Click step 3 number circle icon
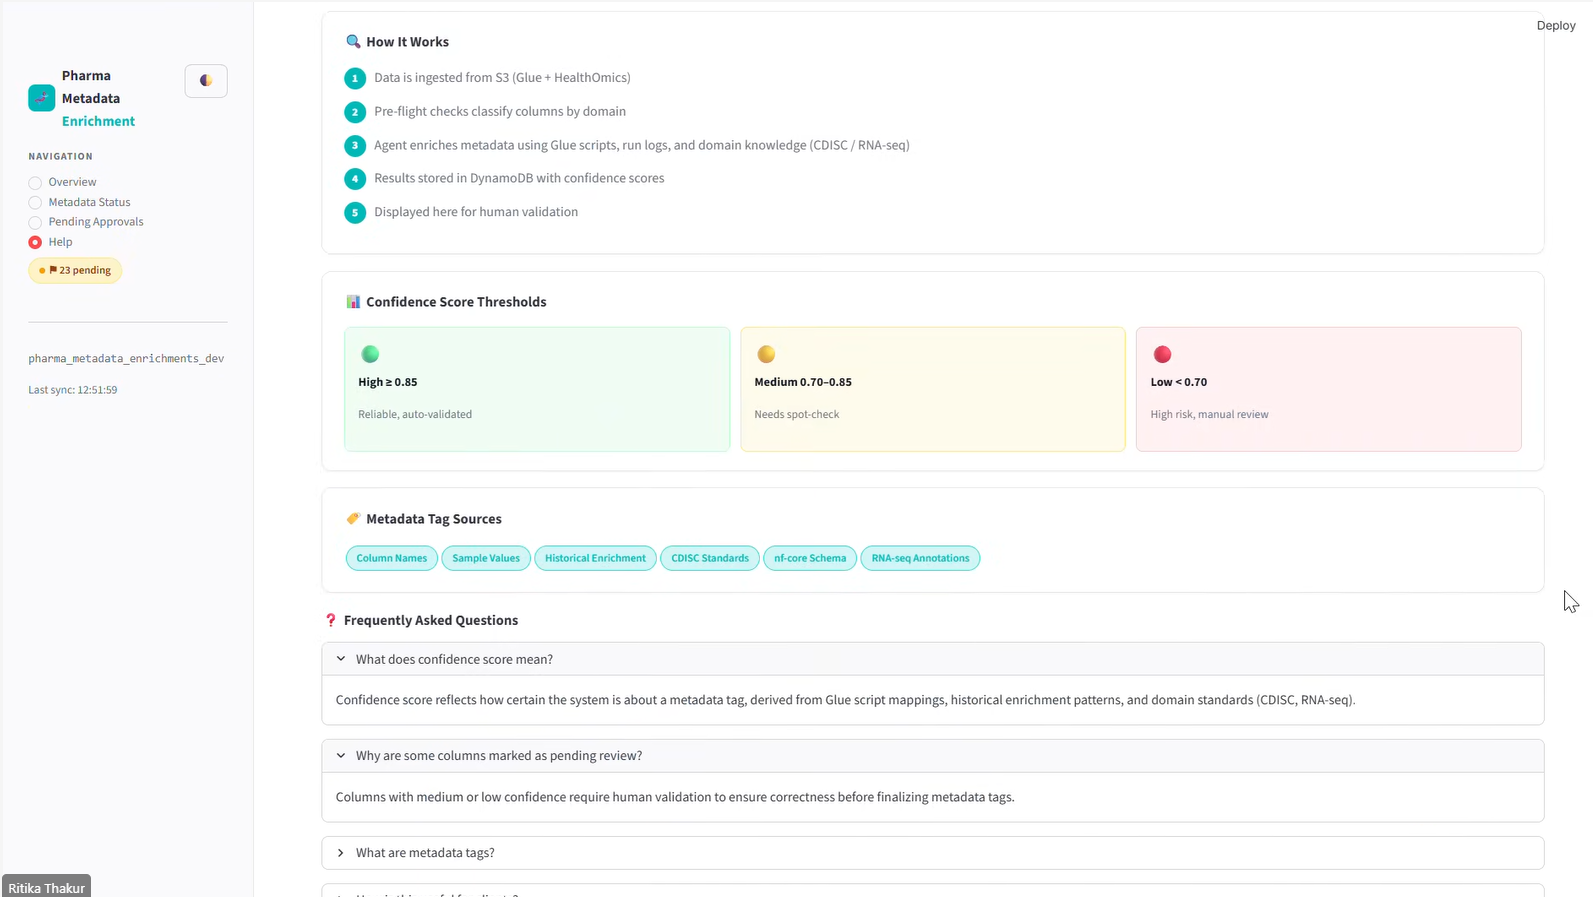The width and height of the screenshot is (1593, 897). point(355,146)
